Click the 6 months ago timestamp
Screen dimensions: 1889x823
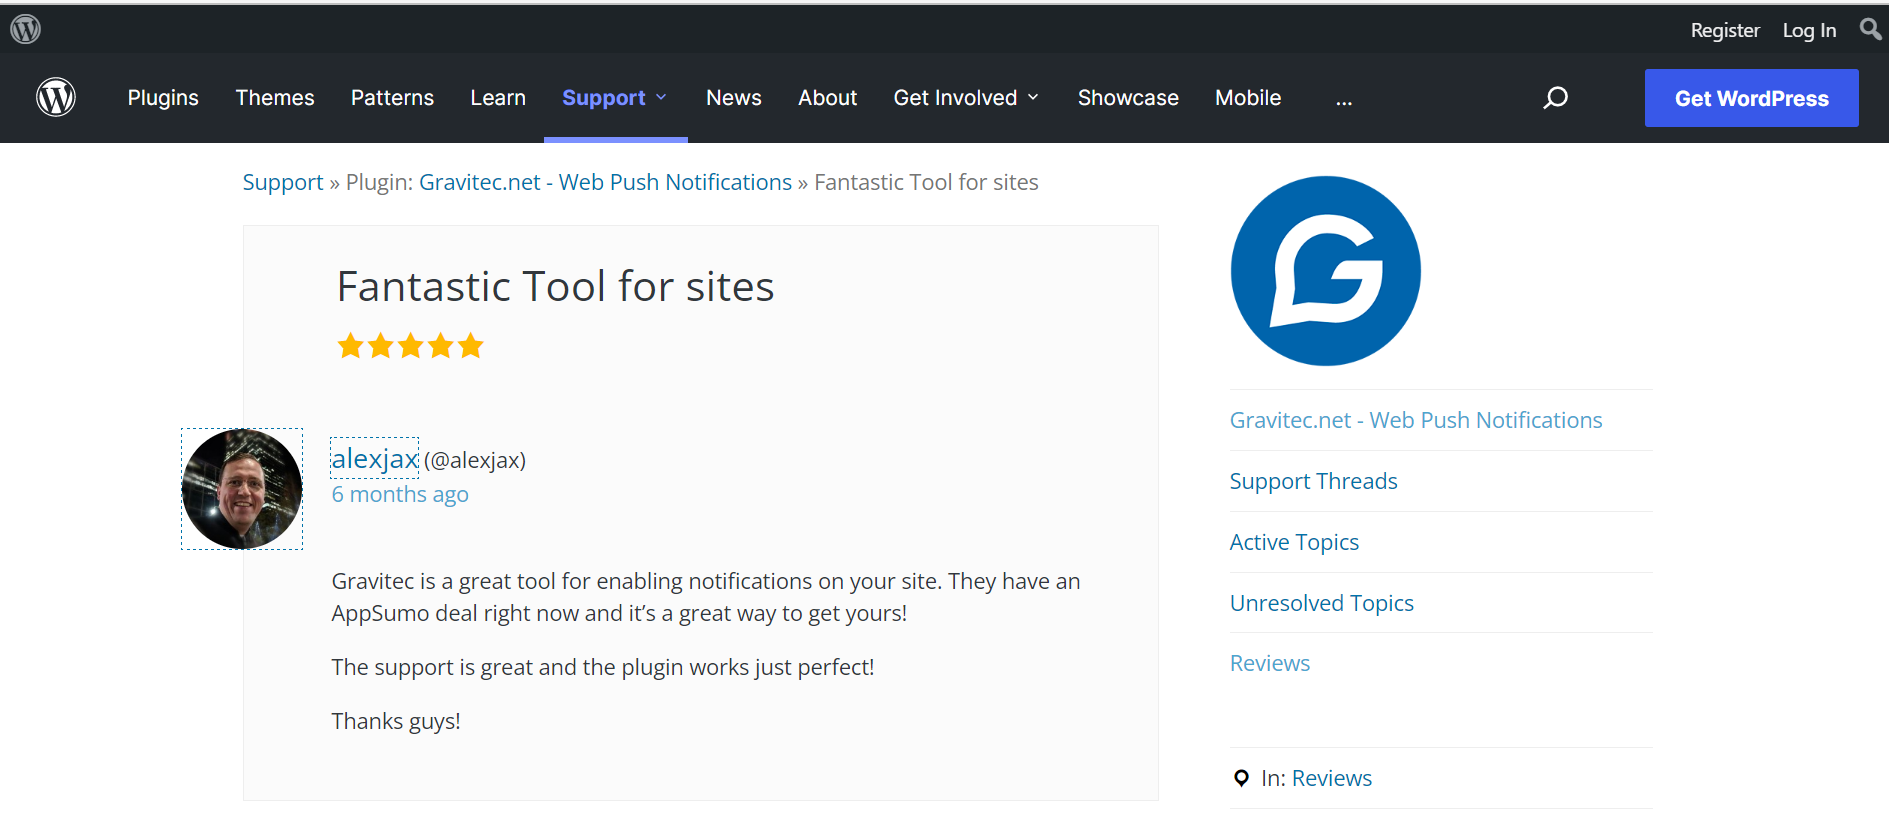400,494
